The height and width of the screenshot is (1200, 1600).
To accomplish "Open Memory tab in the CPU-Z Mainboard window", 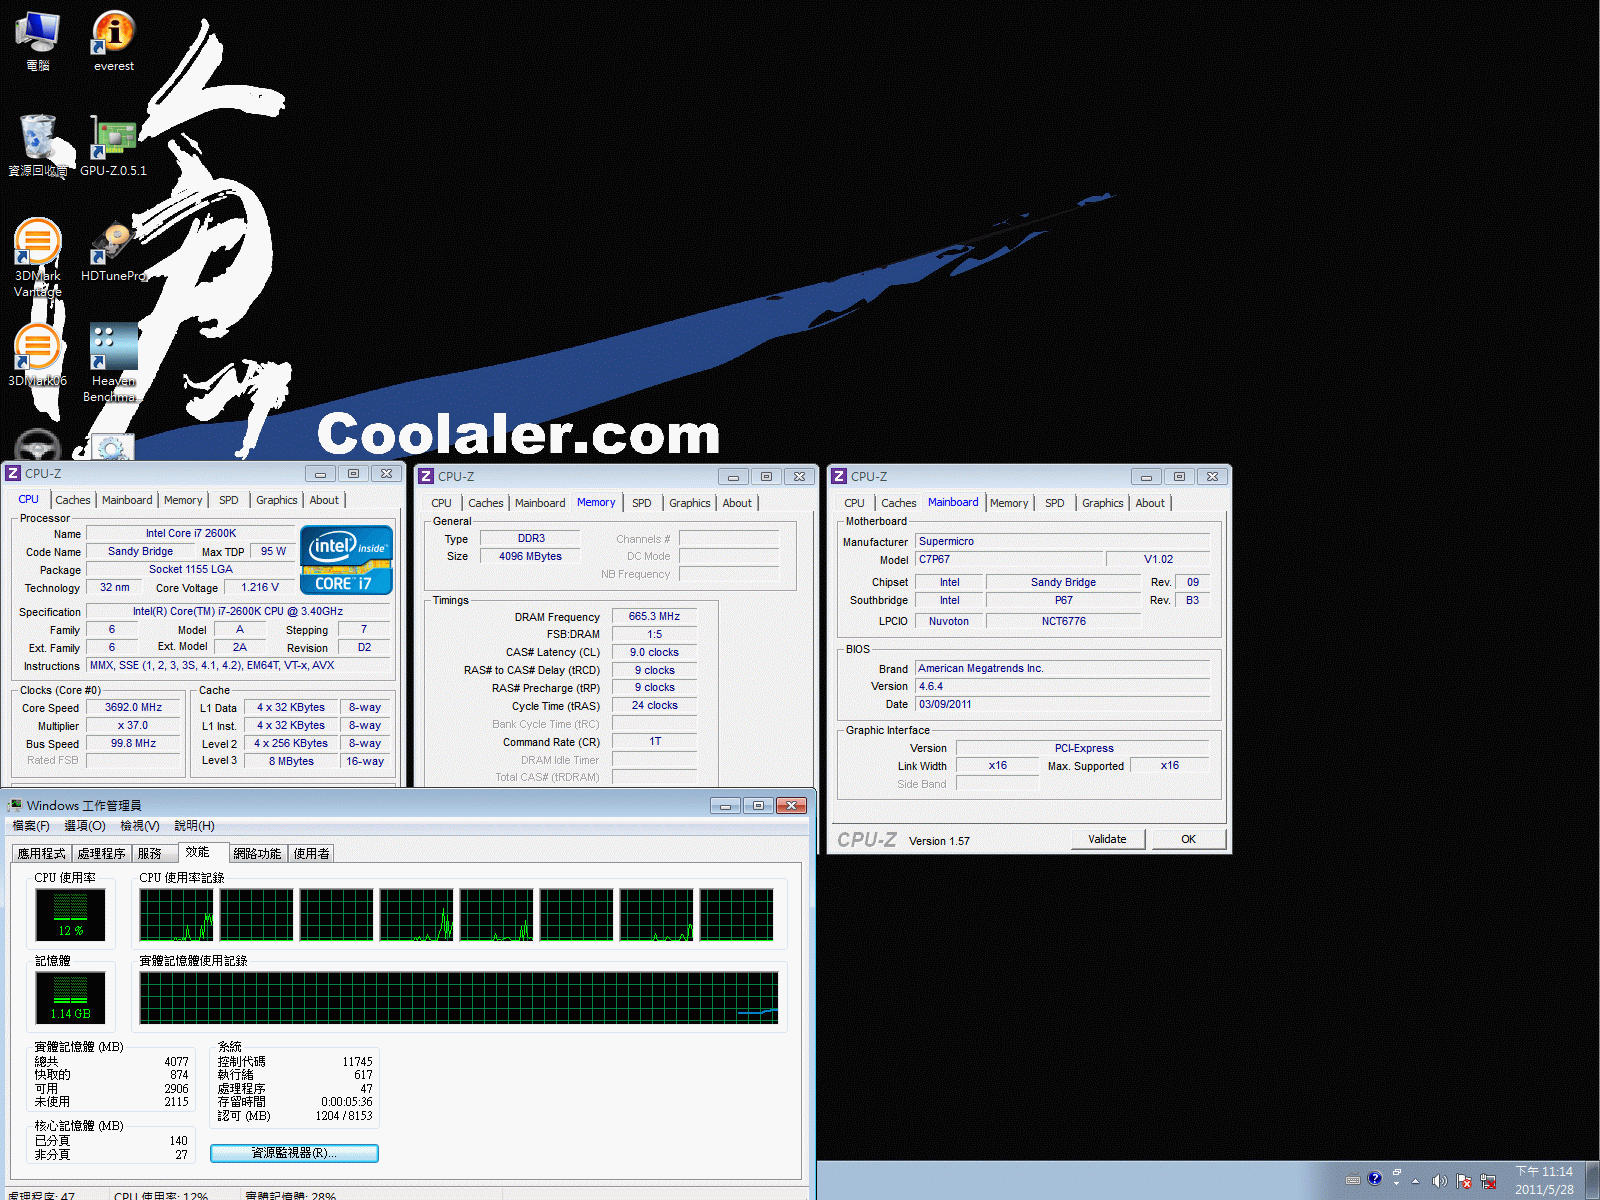I will click(1009, 503).
